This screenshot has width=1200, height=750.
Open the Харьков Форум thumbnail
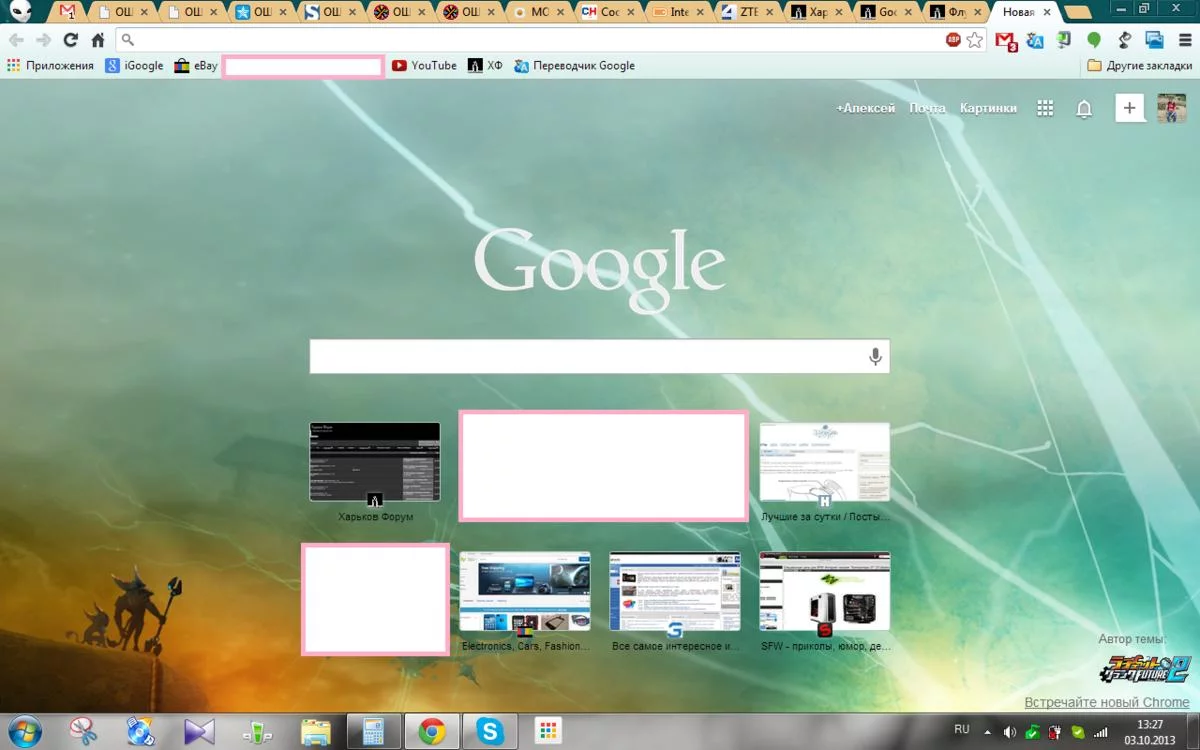pos(375,462)
